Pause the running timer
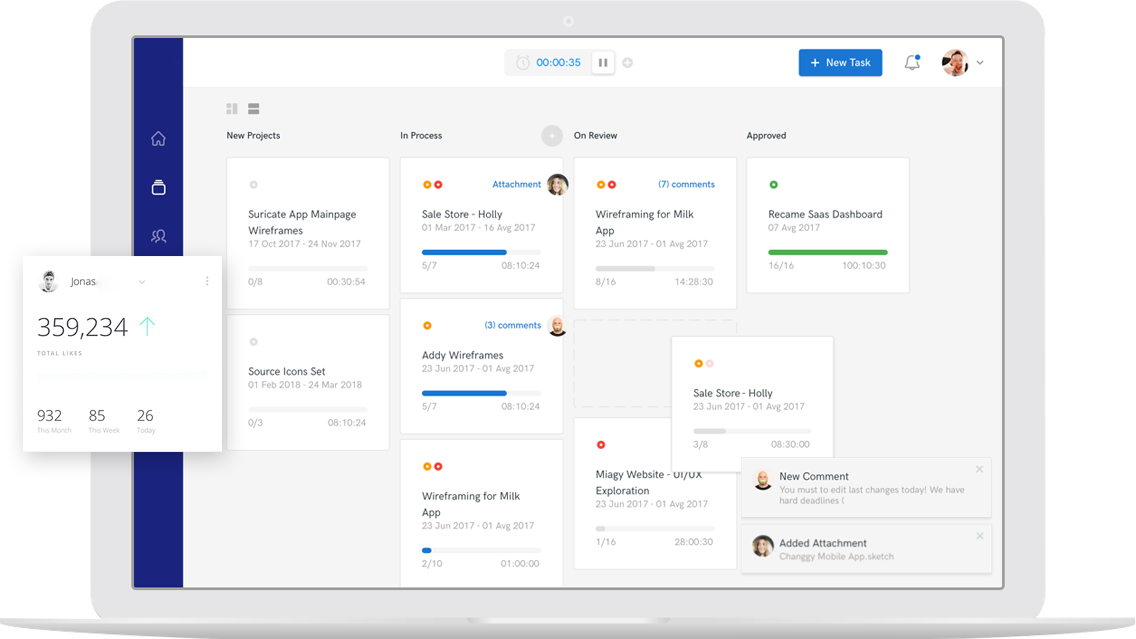Image resolution: width=1136 pixels, height=639 pixels. pyautogui.click(x=603, y=62)
